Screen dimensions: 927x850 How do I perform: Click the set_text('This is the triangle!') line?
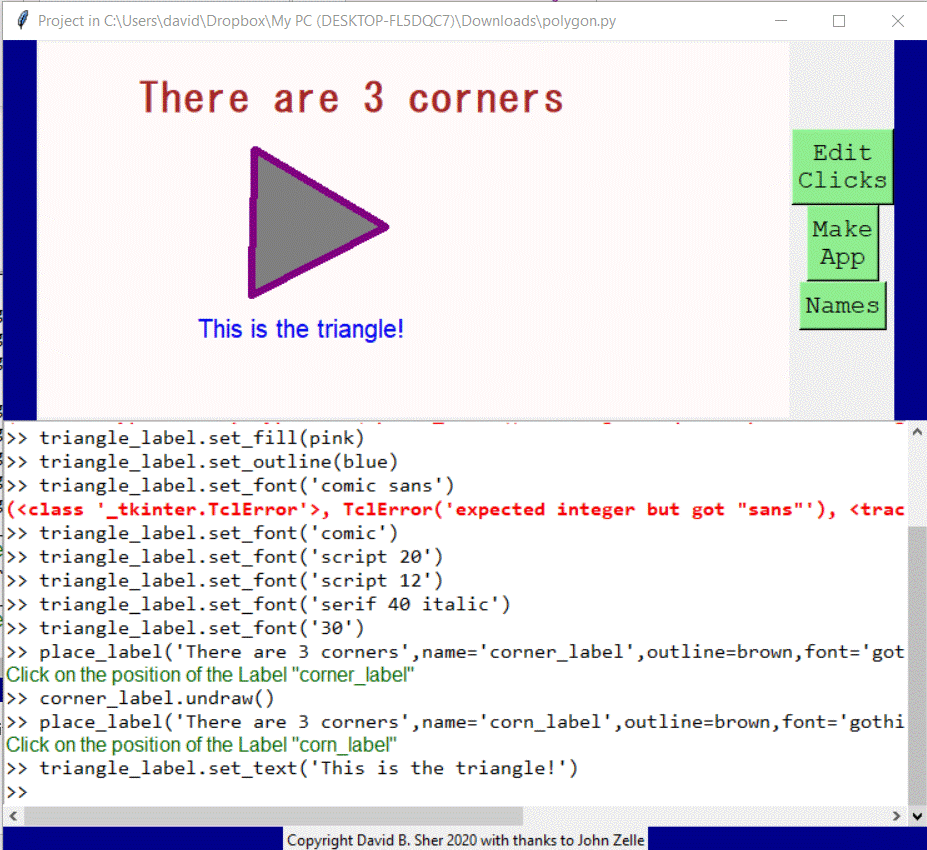292,768
